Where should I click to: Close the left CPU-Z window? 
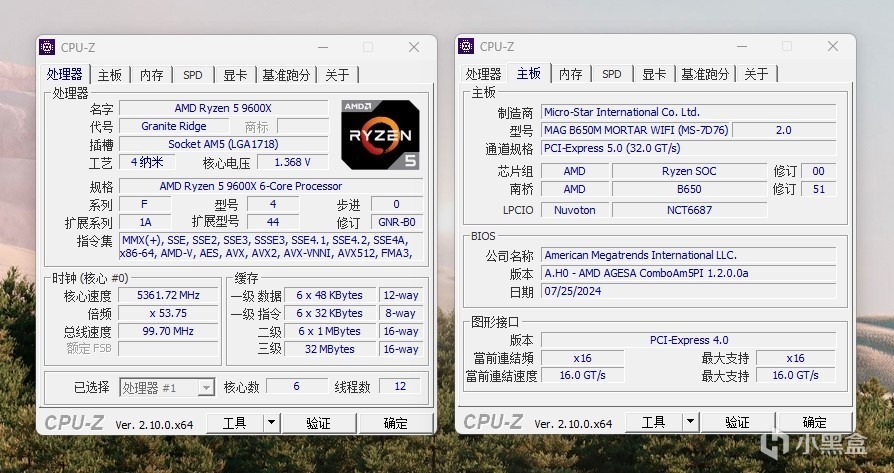pyautogui.click(x=414, y=47)
